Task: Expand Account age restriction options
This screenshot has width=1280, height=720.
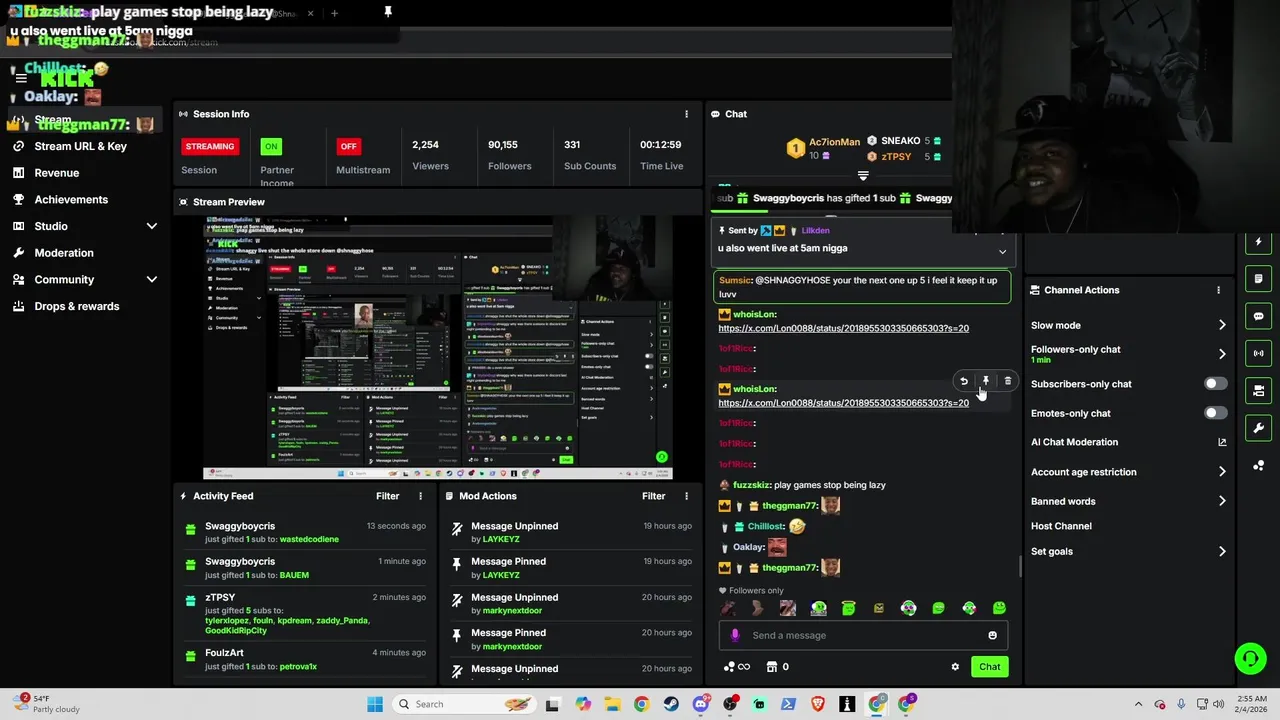Action: pyautogui.click(x=1222, y=472)
